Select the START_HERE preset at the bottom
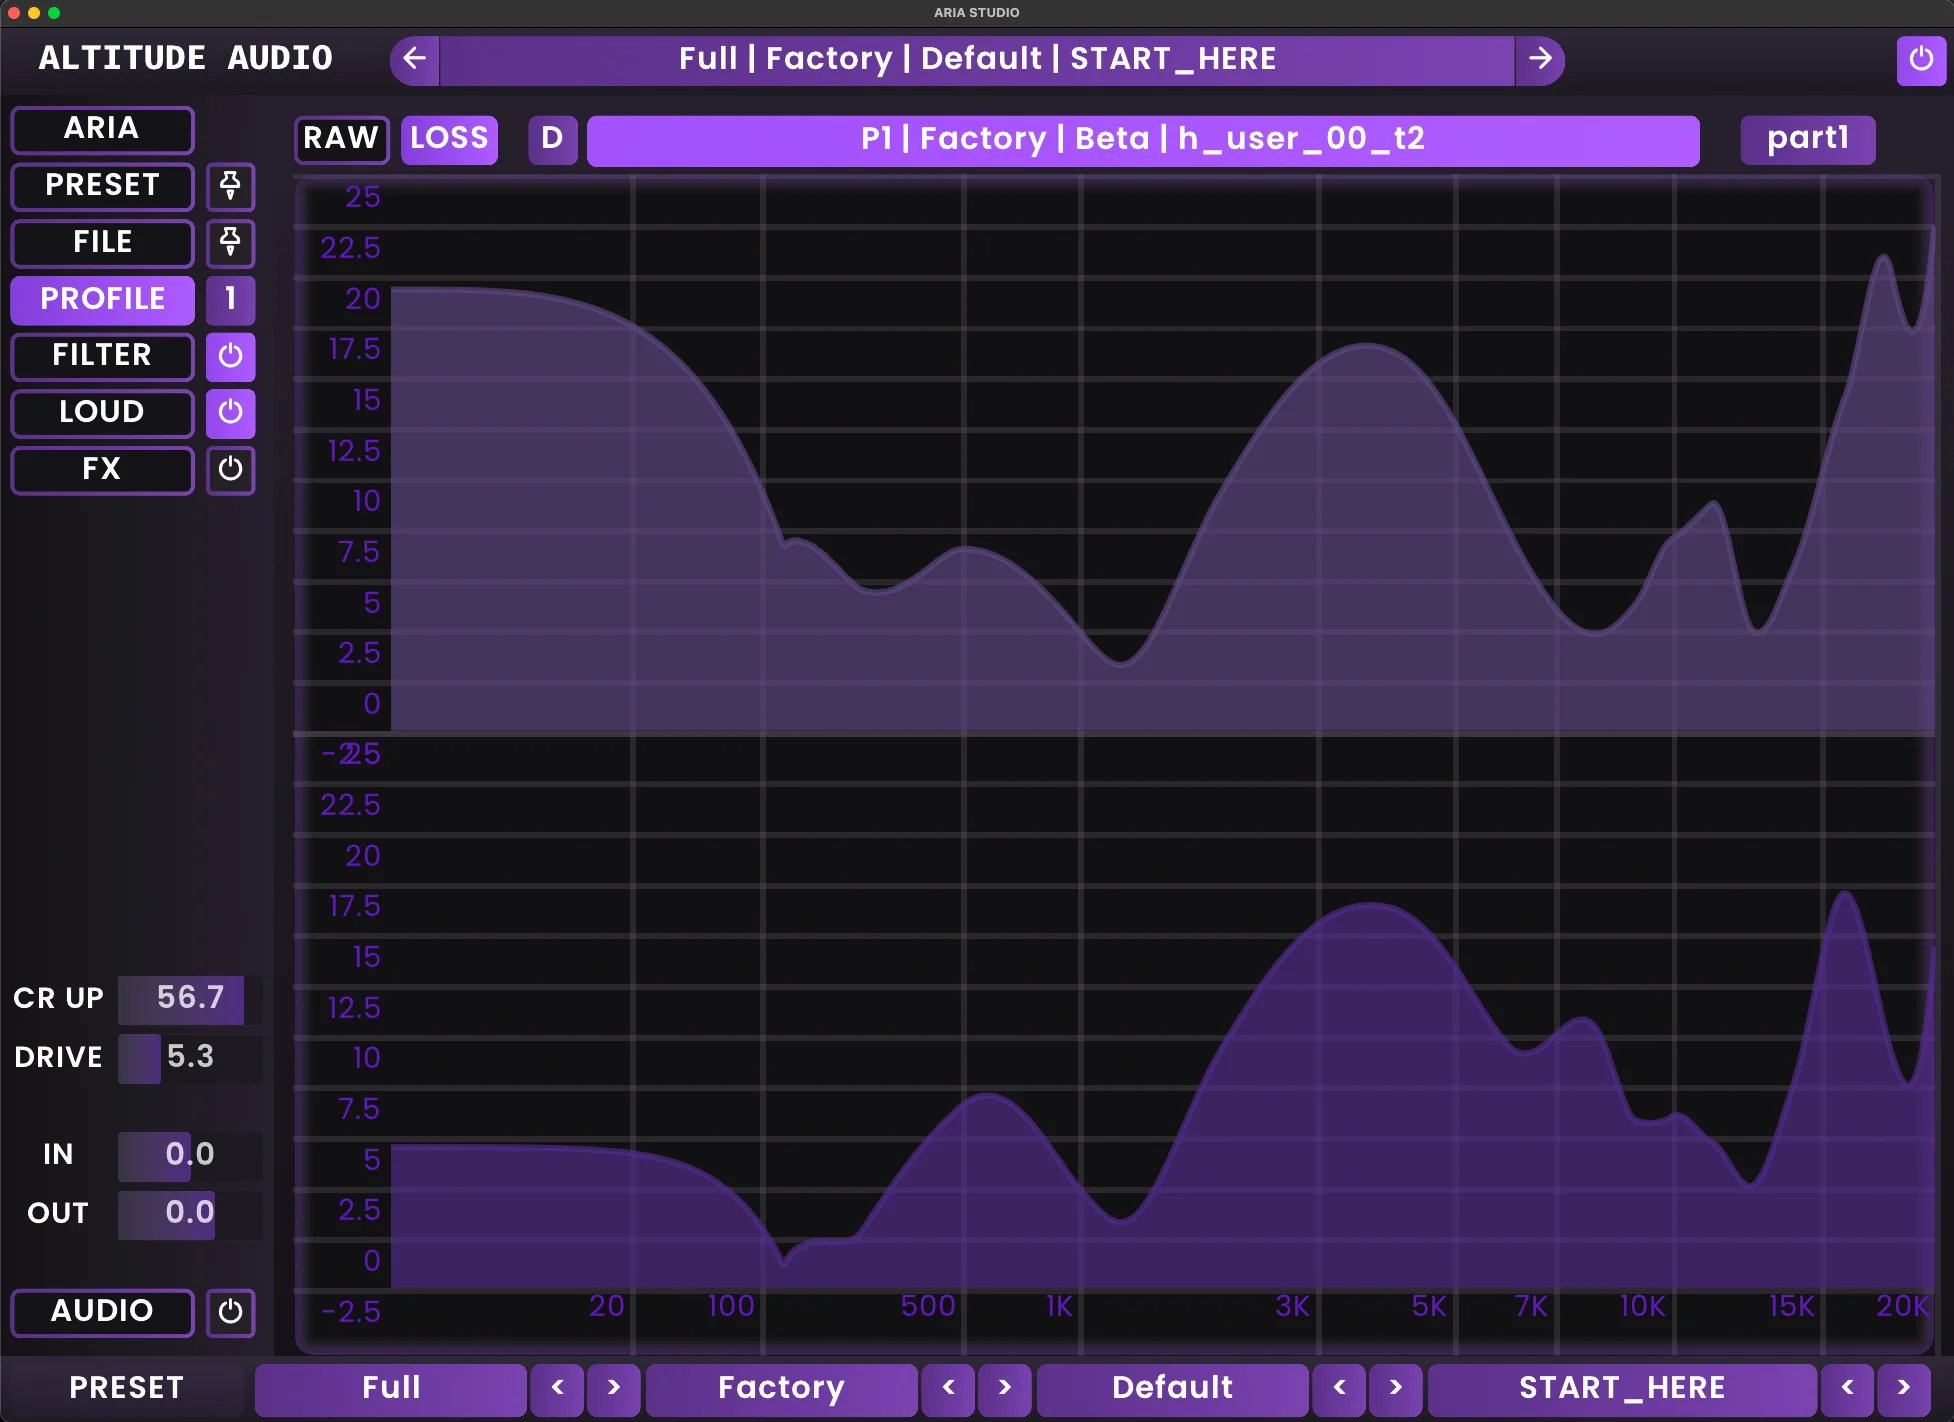1954x1422 pixels. 1621,1388
